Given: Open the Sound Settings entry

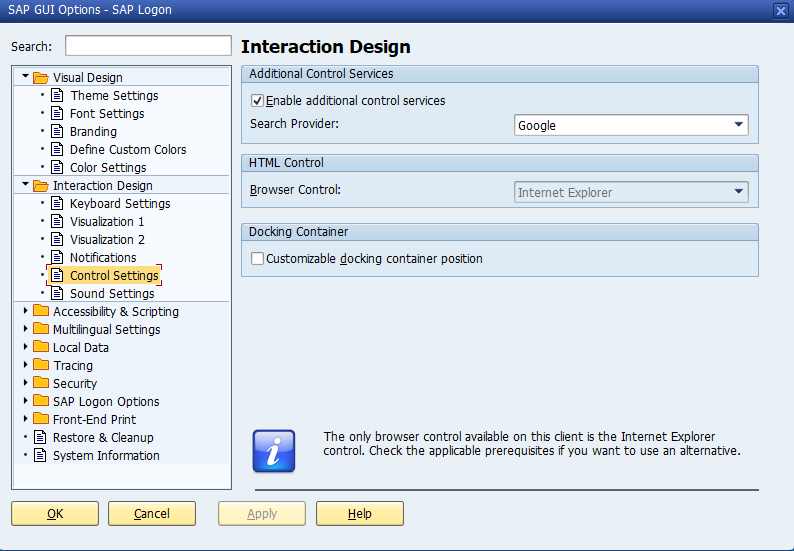Looking at the screenshot, I should pos(112,293).
